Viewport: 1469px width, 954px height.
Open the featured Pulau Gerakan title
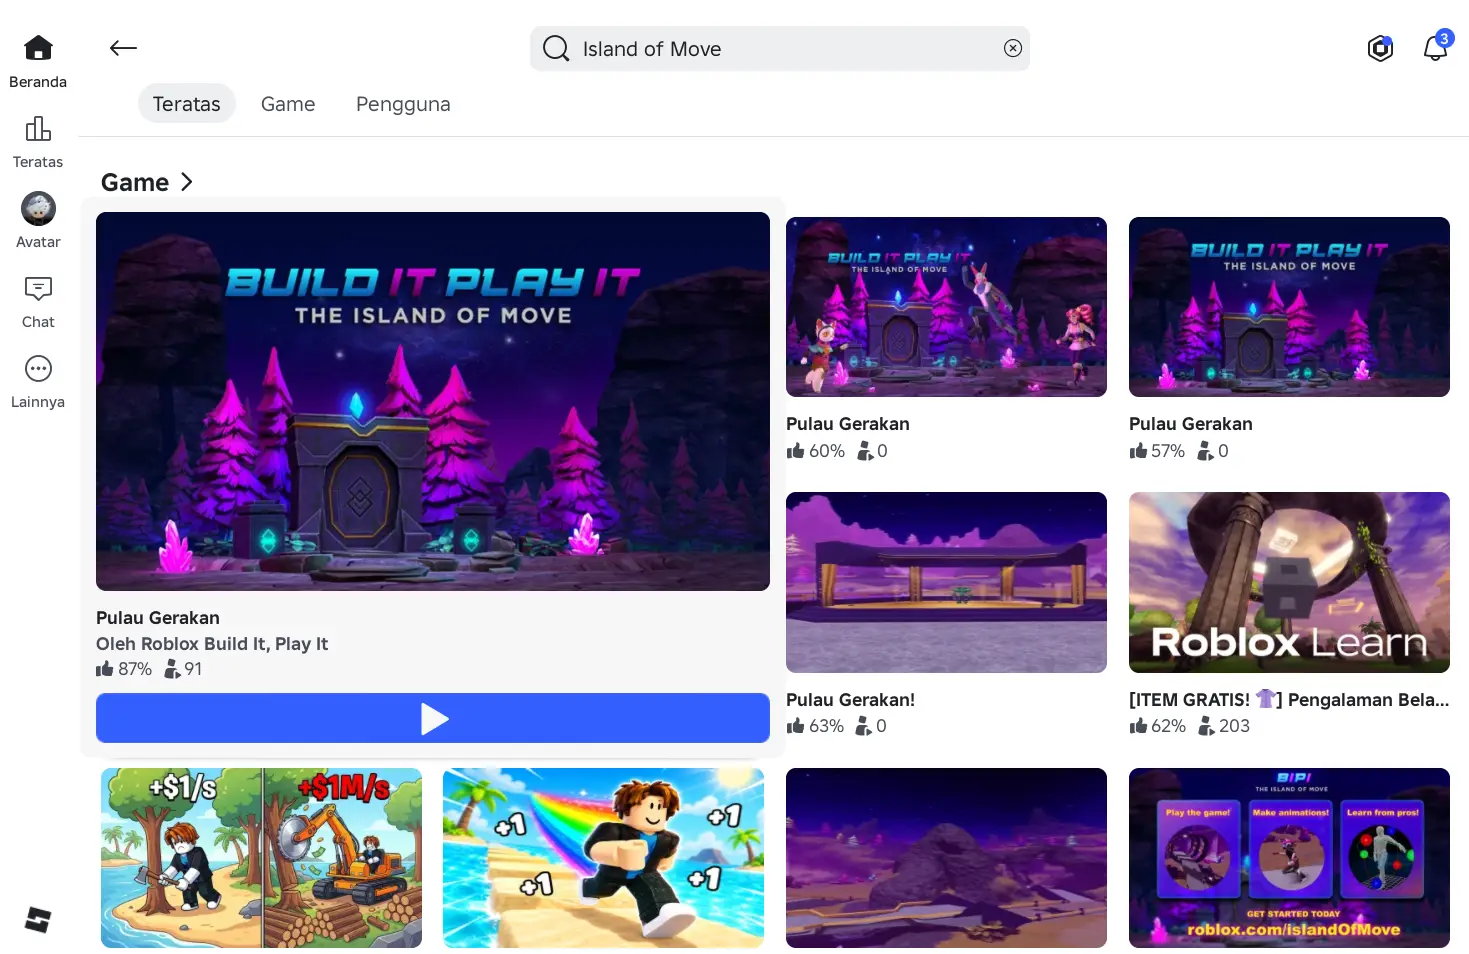pyautogui.click(x=158, y=618)
